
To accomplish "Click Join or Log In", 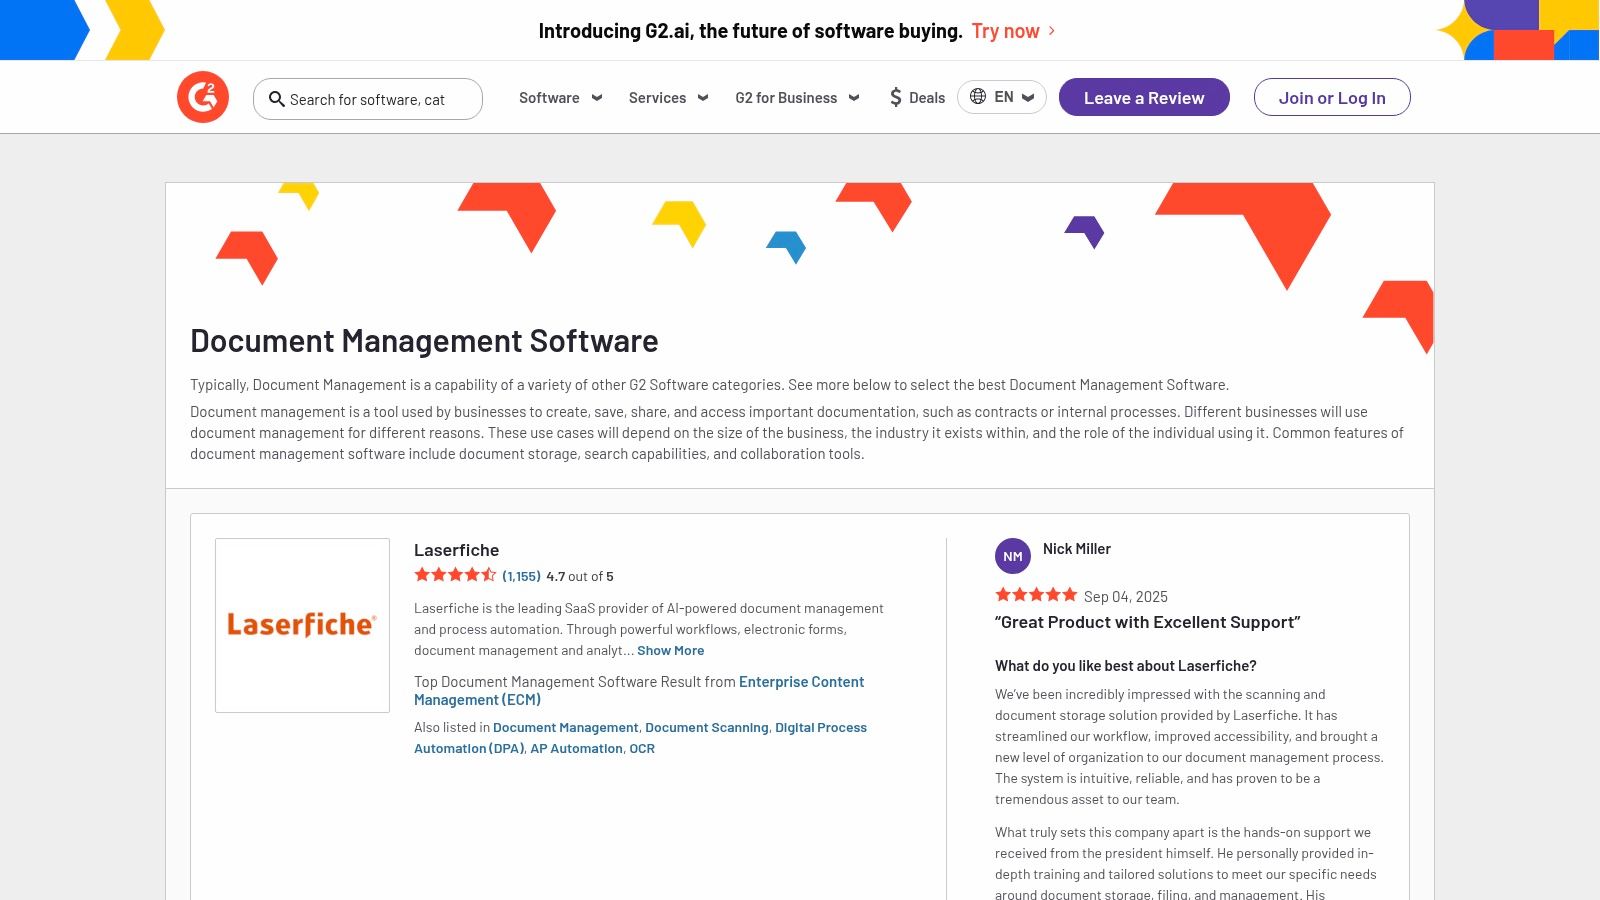I will tap(1332, 97).
